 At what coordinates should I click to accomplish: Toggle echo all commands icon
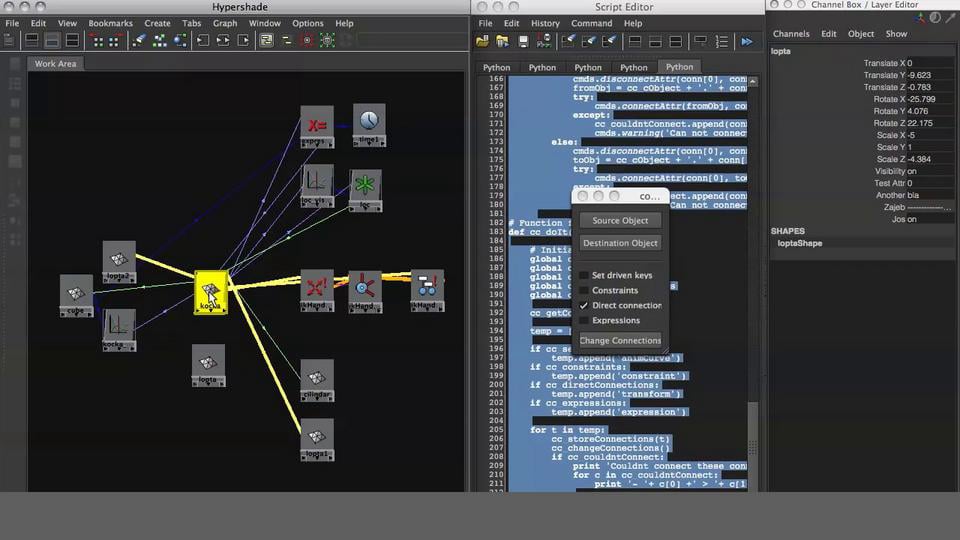pyautogui.click(x=701, y=42)
